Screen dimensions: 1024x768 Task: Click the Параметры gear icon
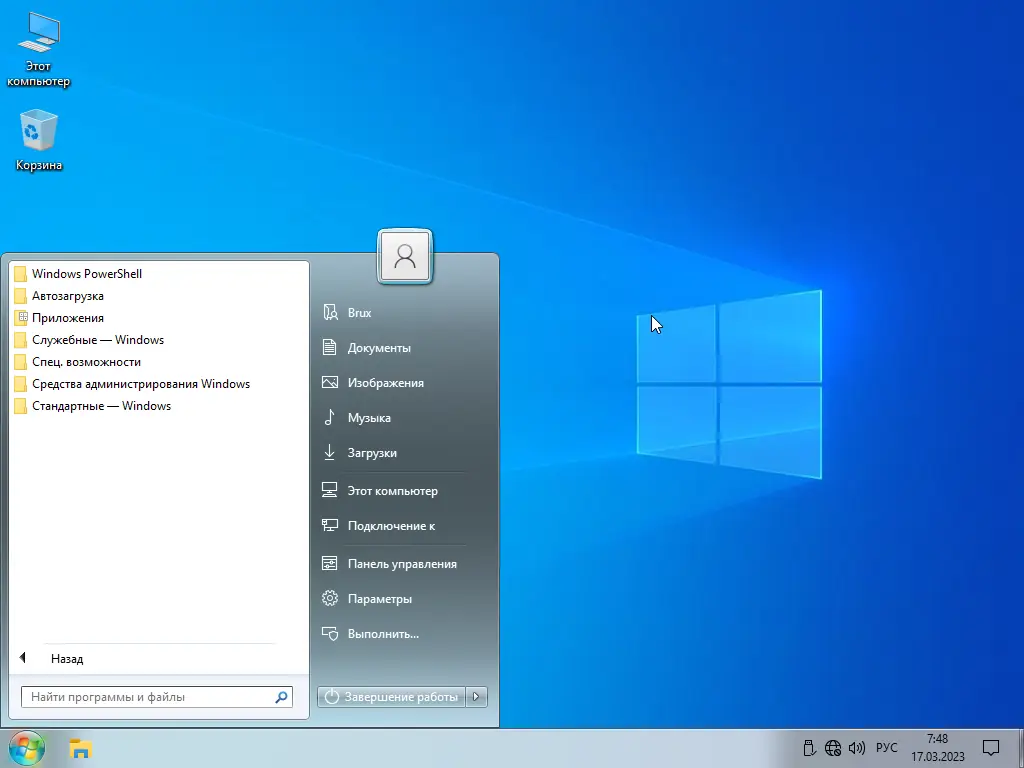tap(330, 598)
